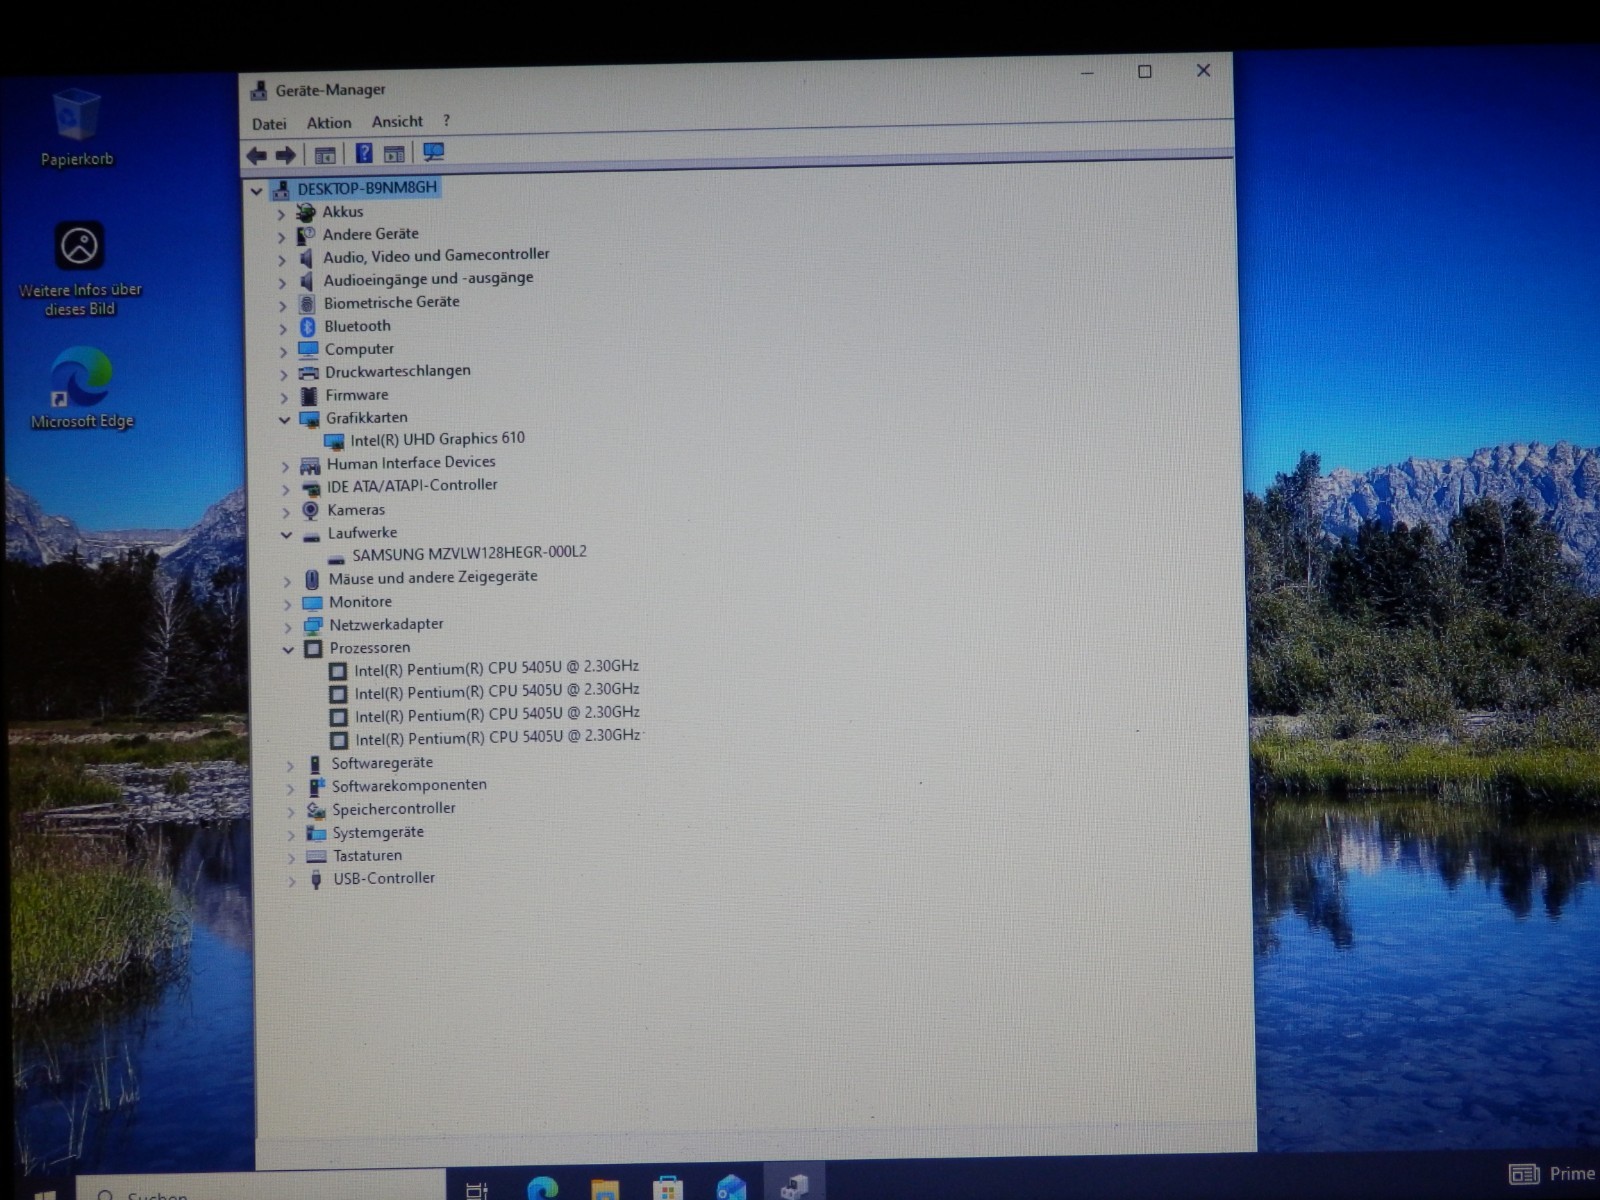The width and height of the screenshot is (1600, 1200).
Task: Select Mäuse und andere Zeigegeräte
Action: point(433,578)
